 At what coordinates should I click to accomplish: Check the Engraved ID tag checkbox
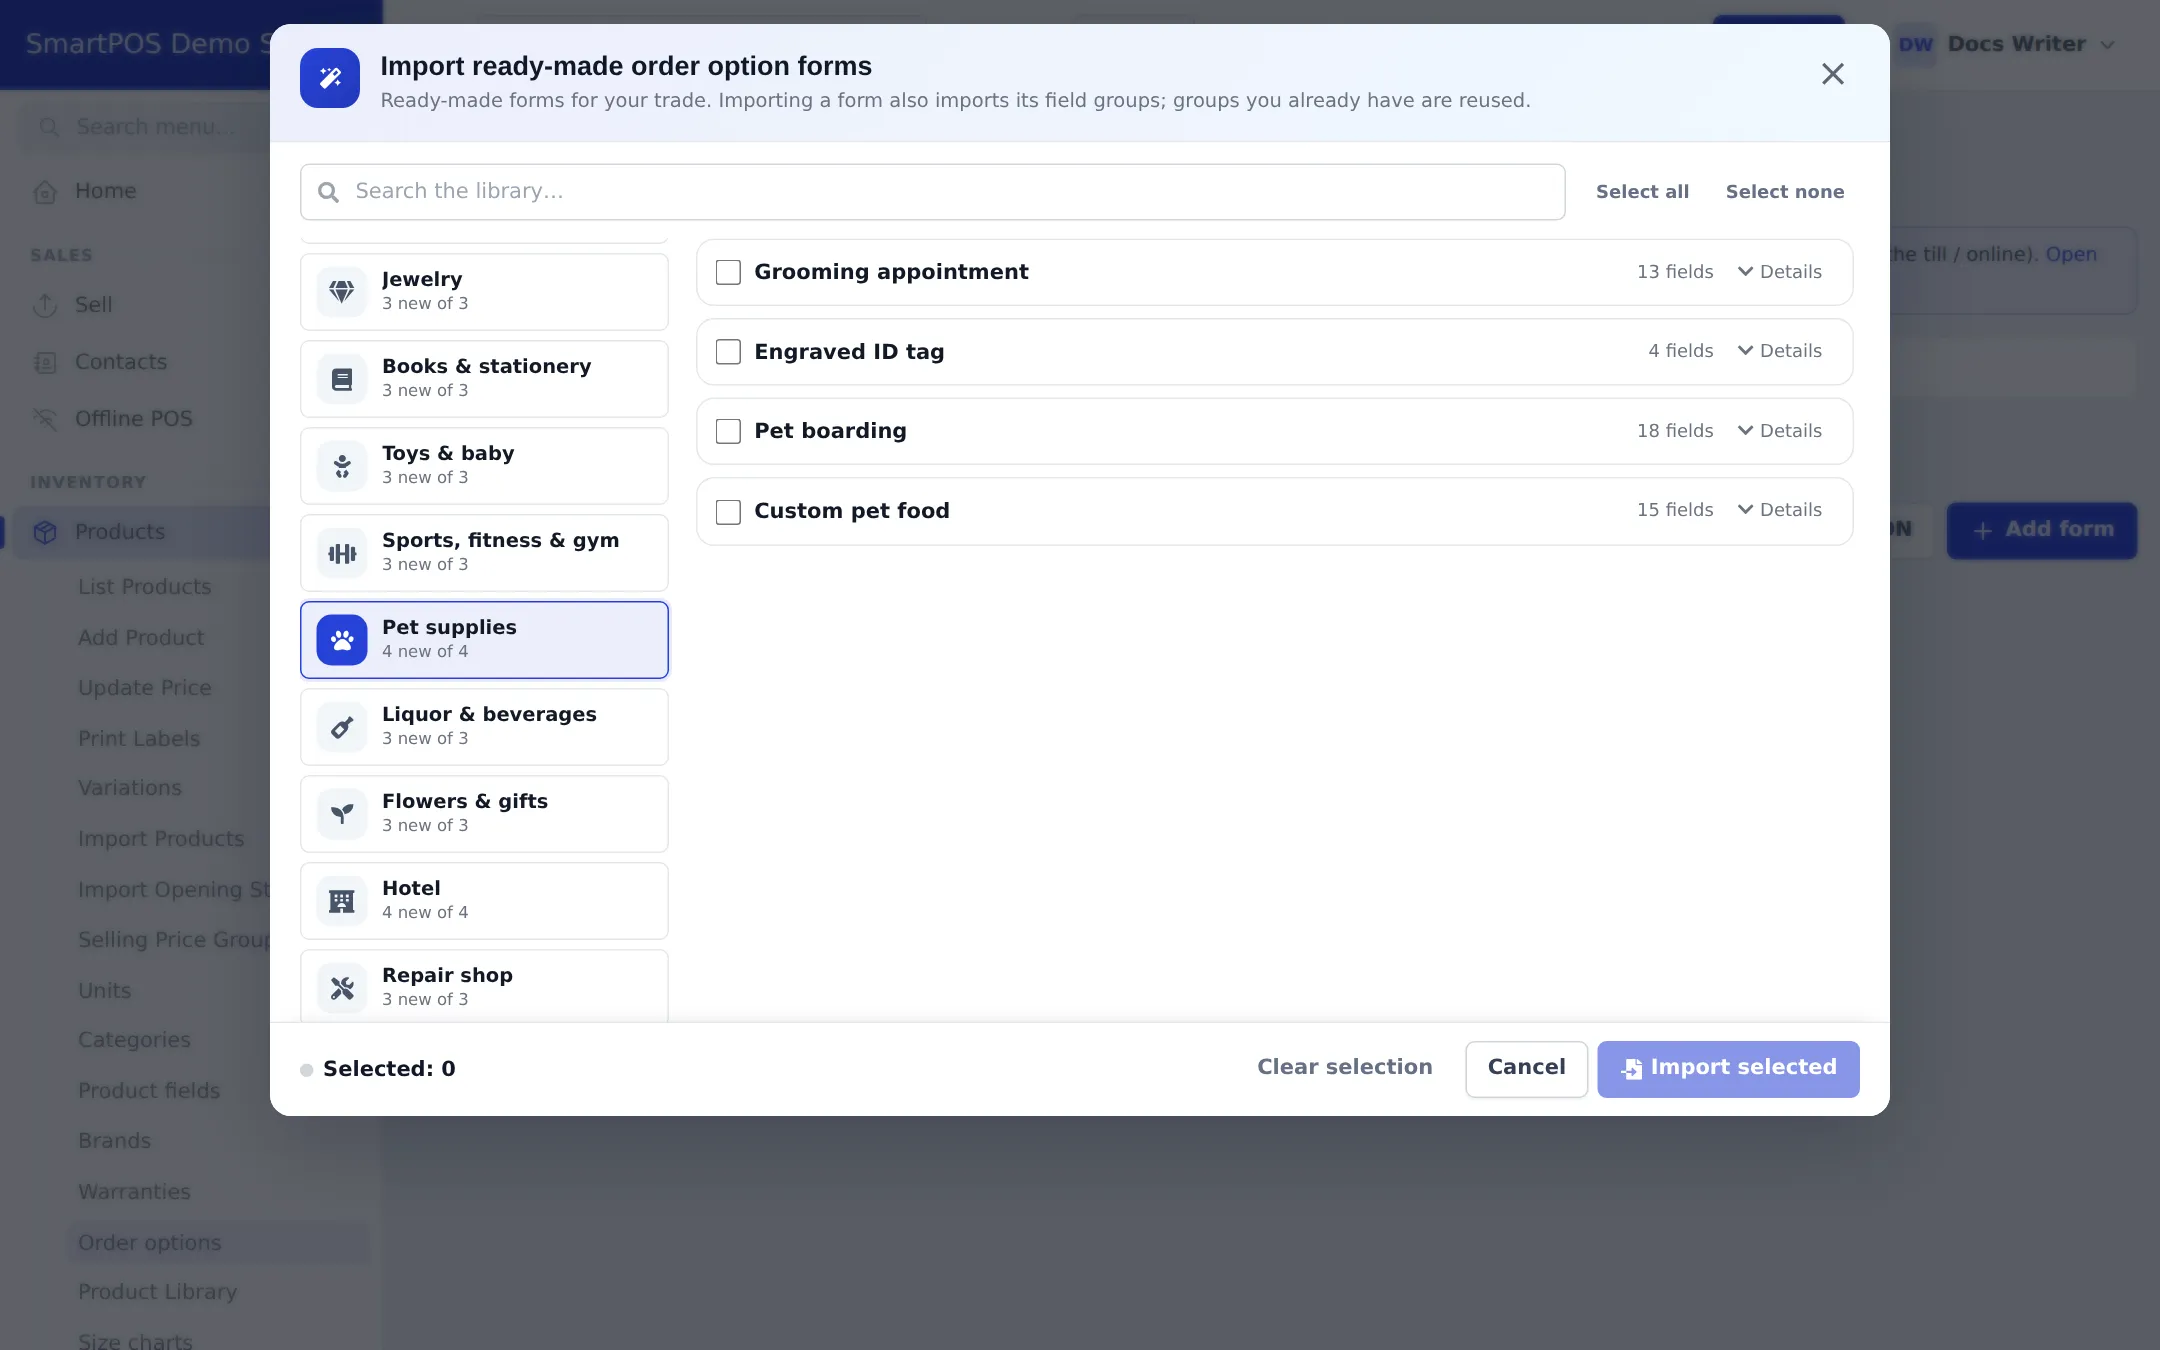(728, 352)
